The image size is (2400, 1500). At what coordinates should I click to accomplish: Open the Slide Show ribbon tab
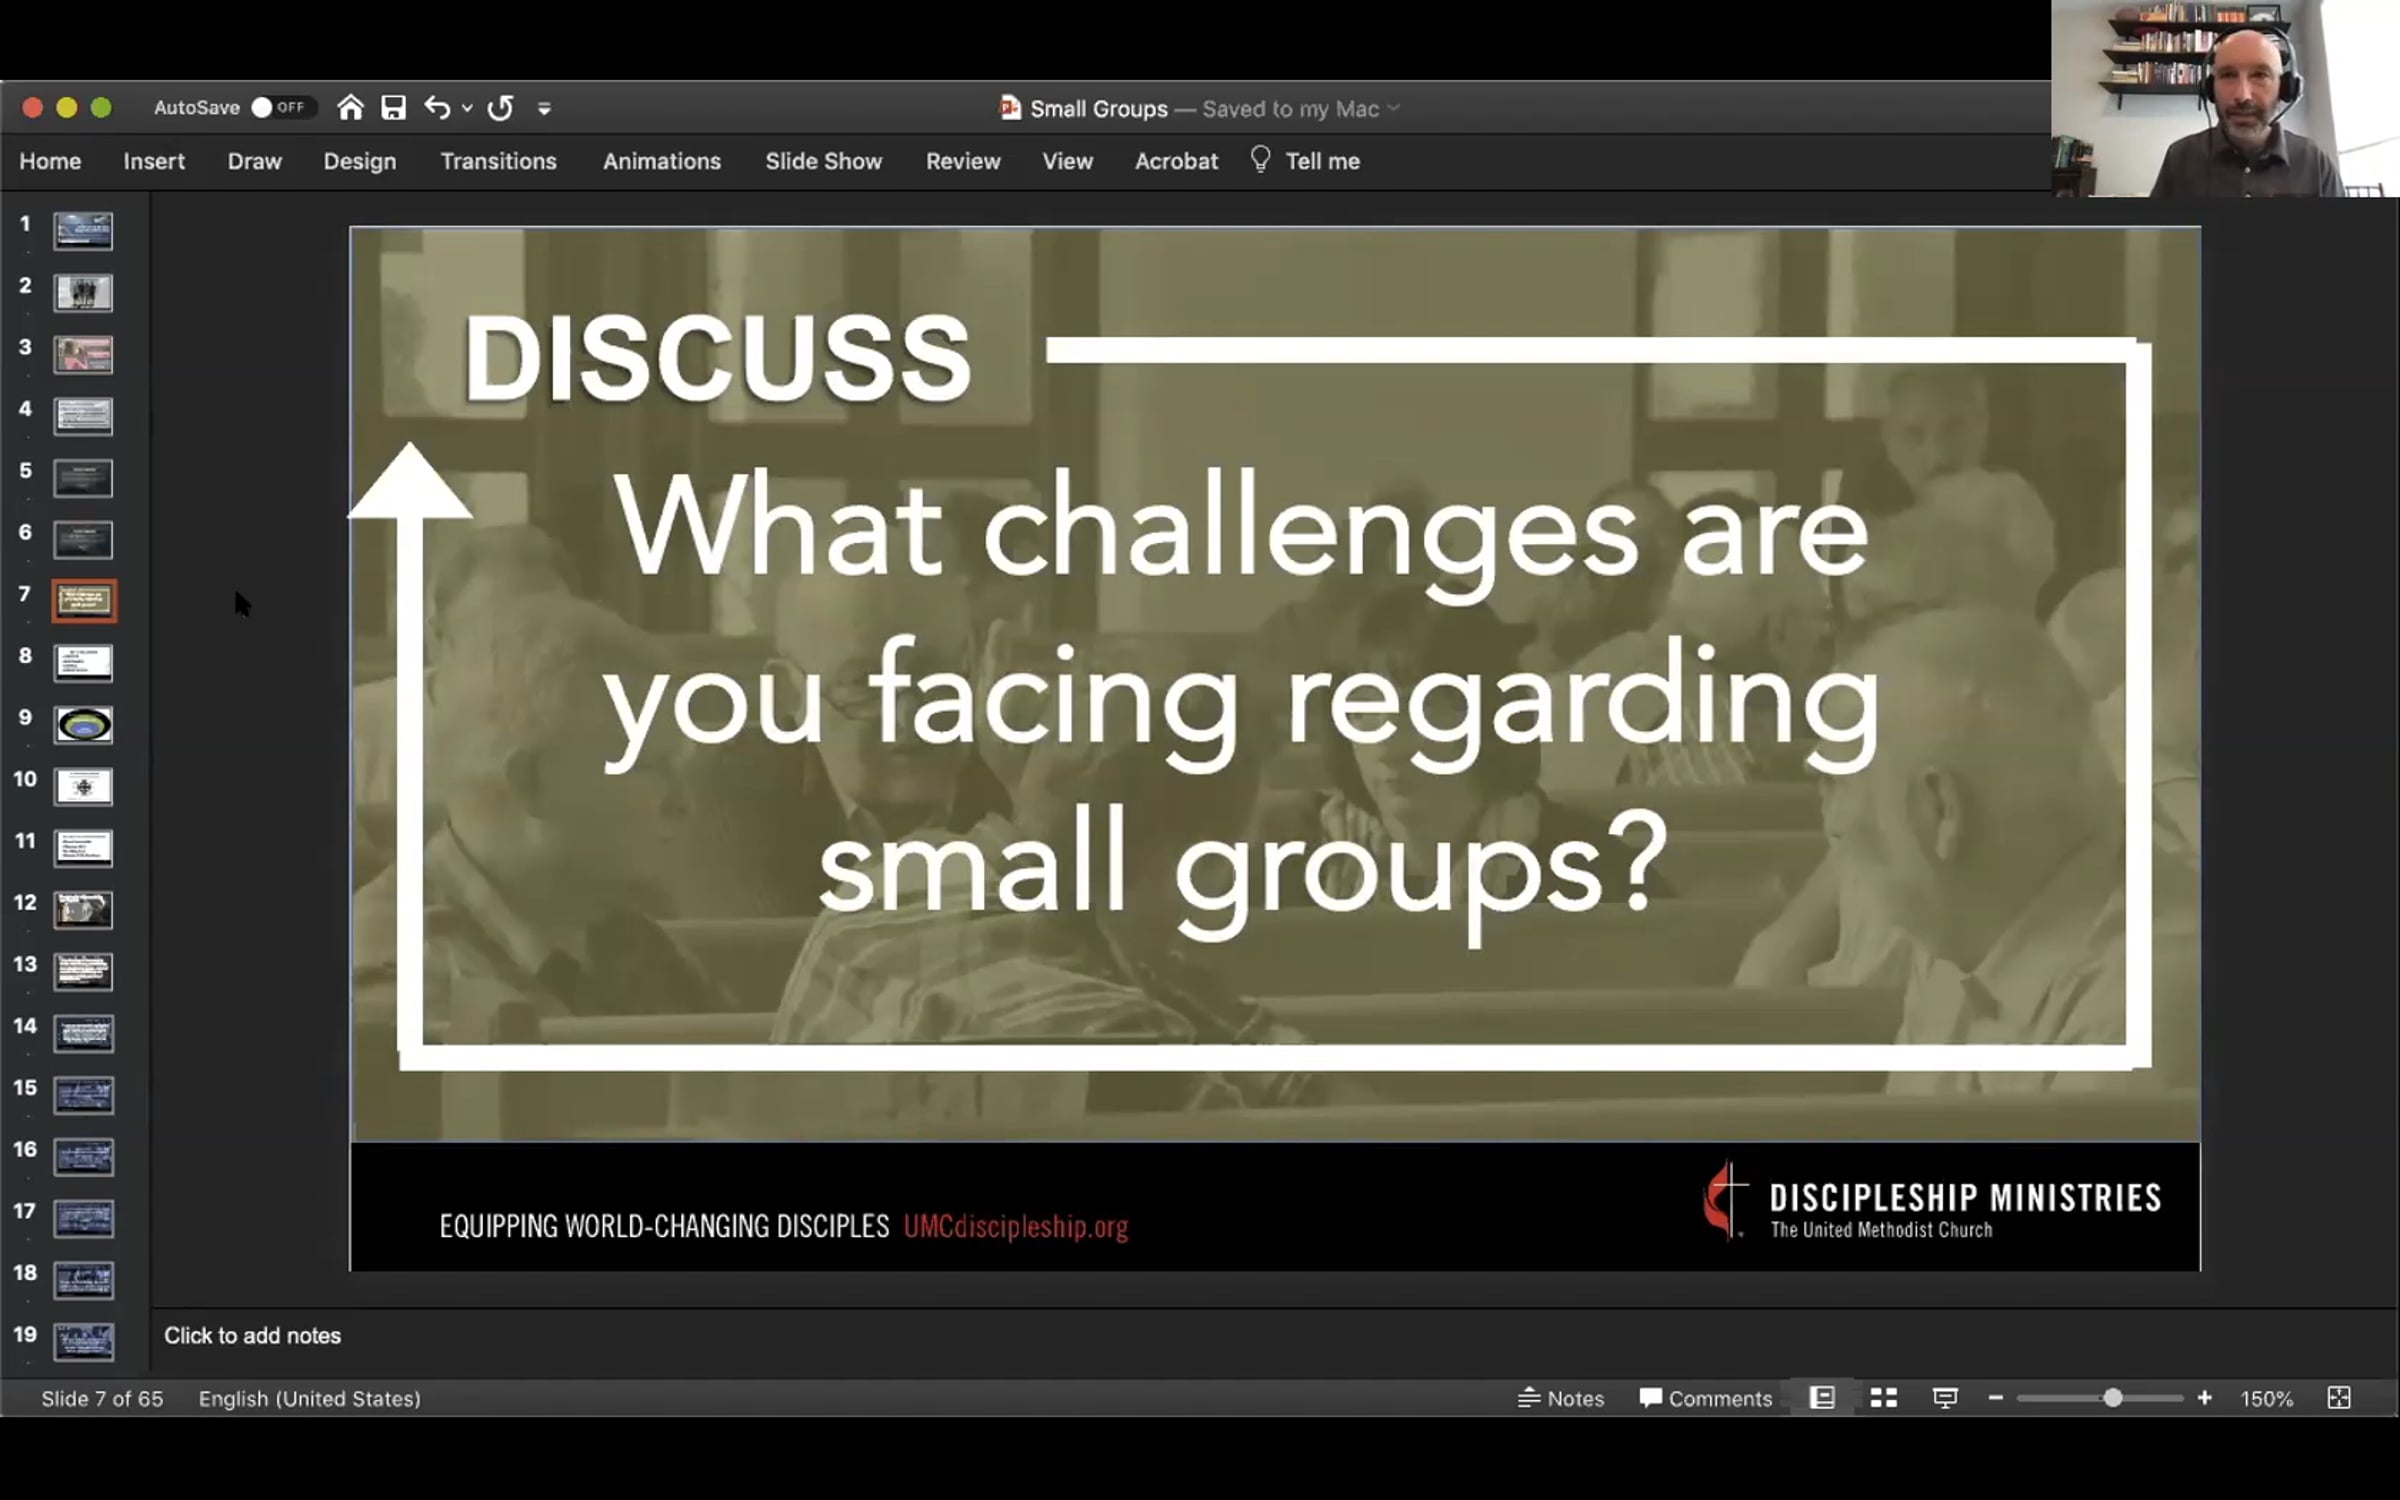823,161
